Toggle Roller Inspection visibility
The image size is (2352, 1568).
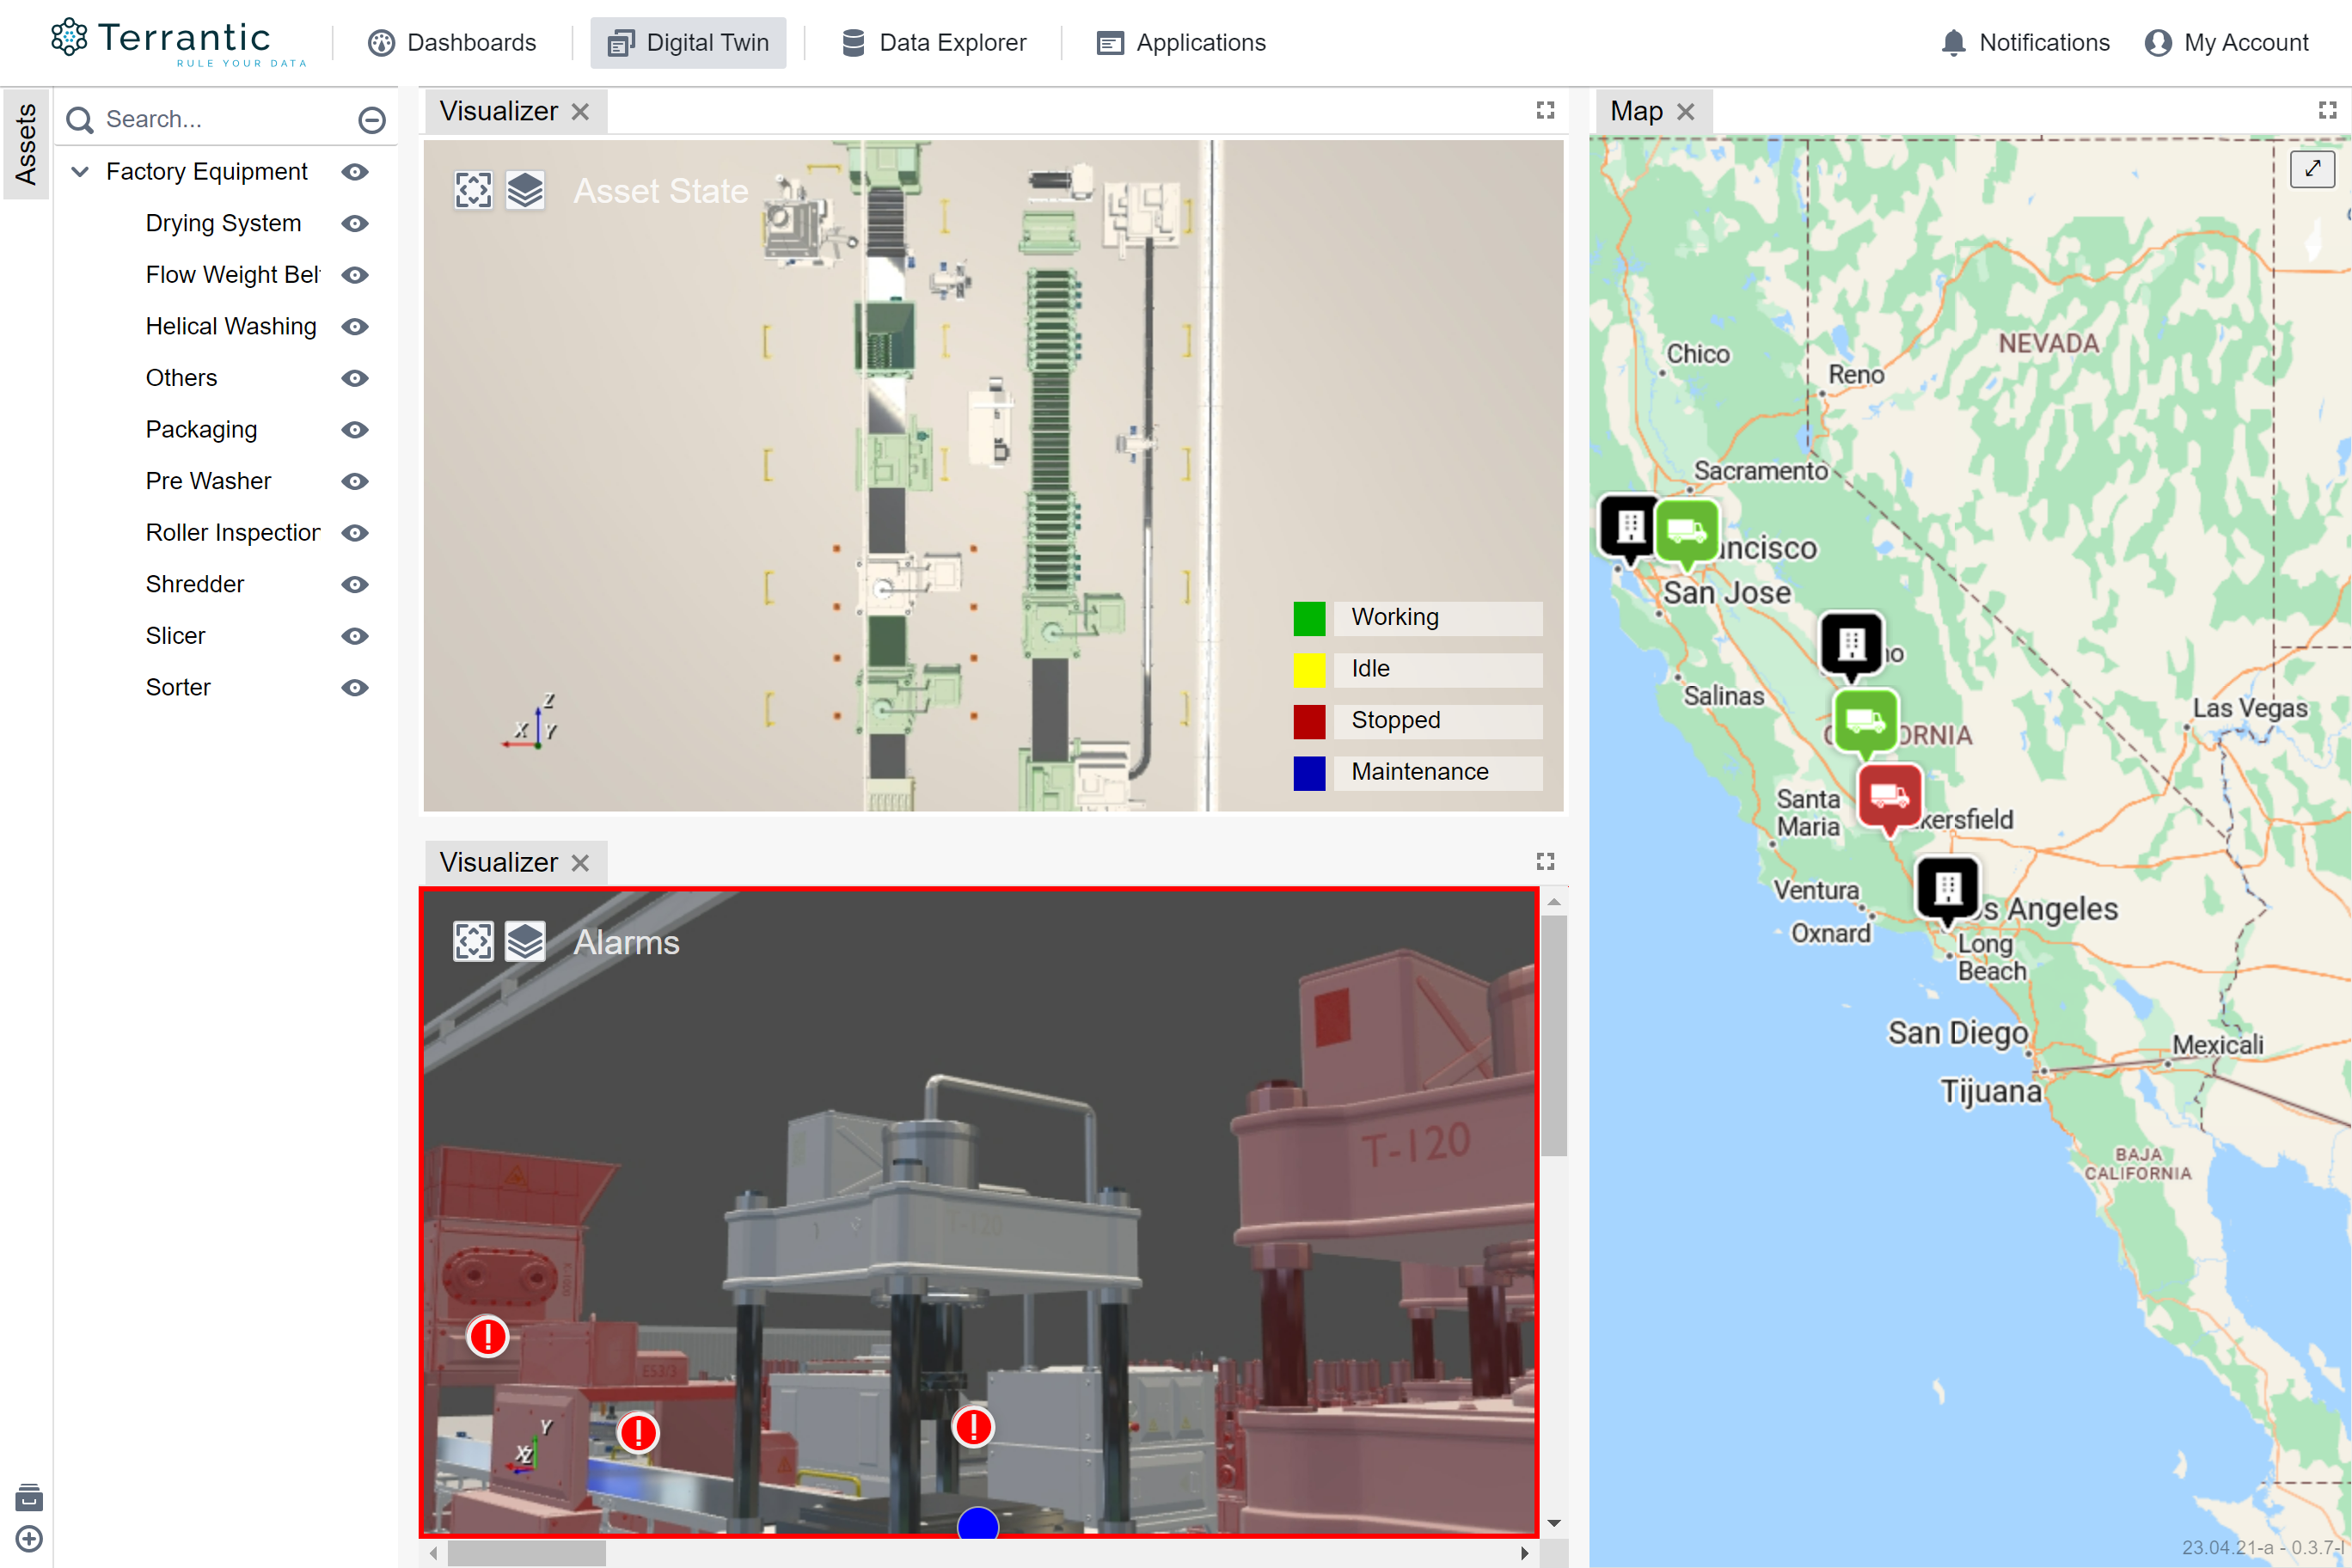(355, 533)
